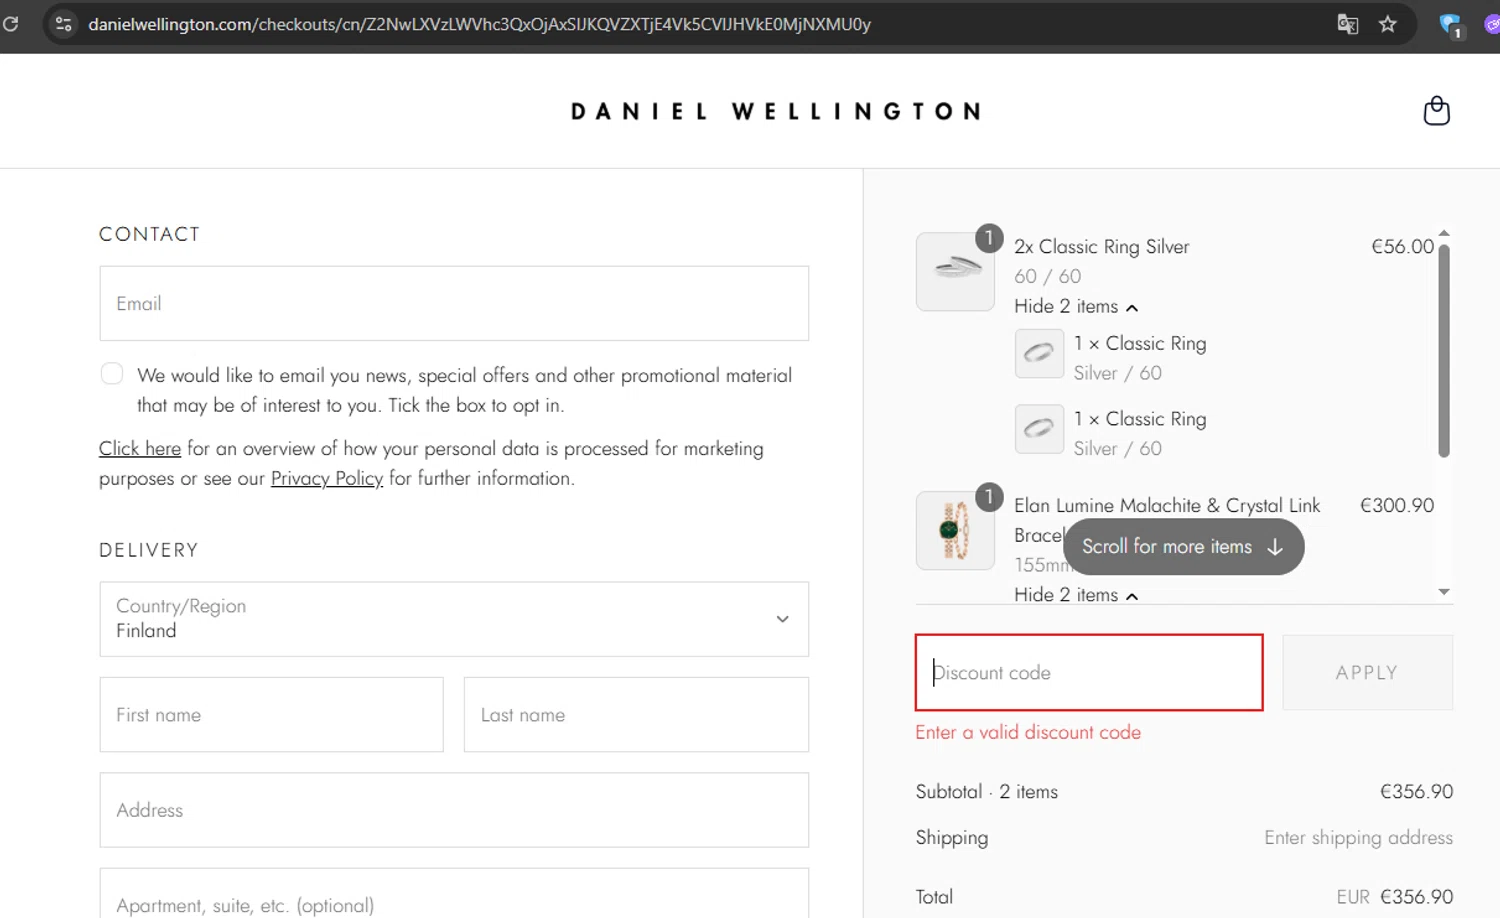Image resolution: width=1500 pixels, height=918 pixels.
Task: Reload the checkout page
Action: [11, 23]
